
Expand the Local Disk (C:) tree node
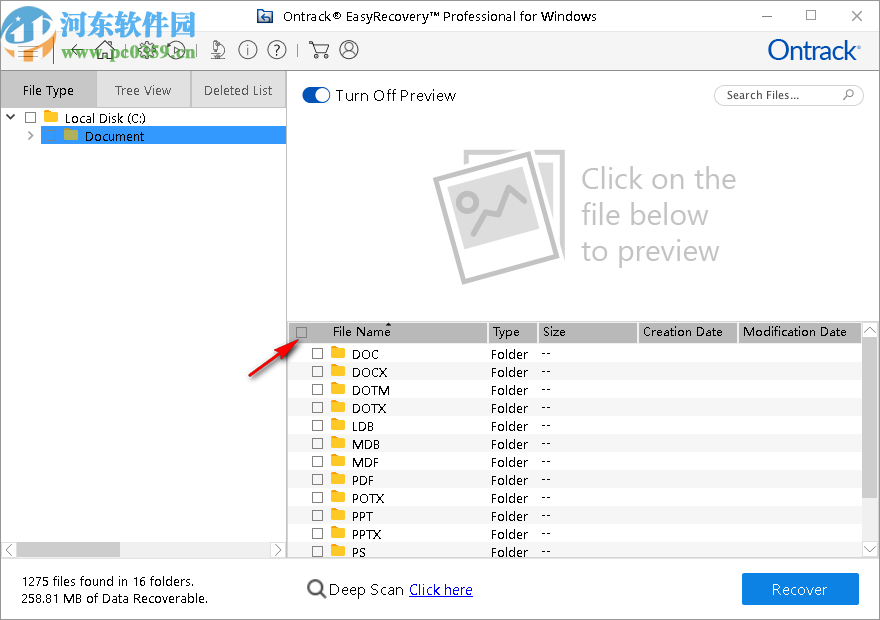10,117
